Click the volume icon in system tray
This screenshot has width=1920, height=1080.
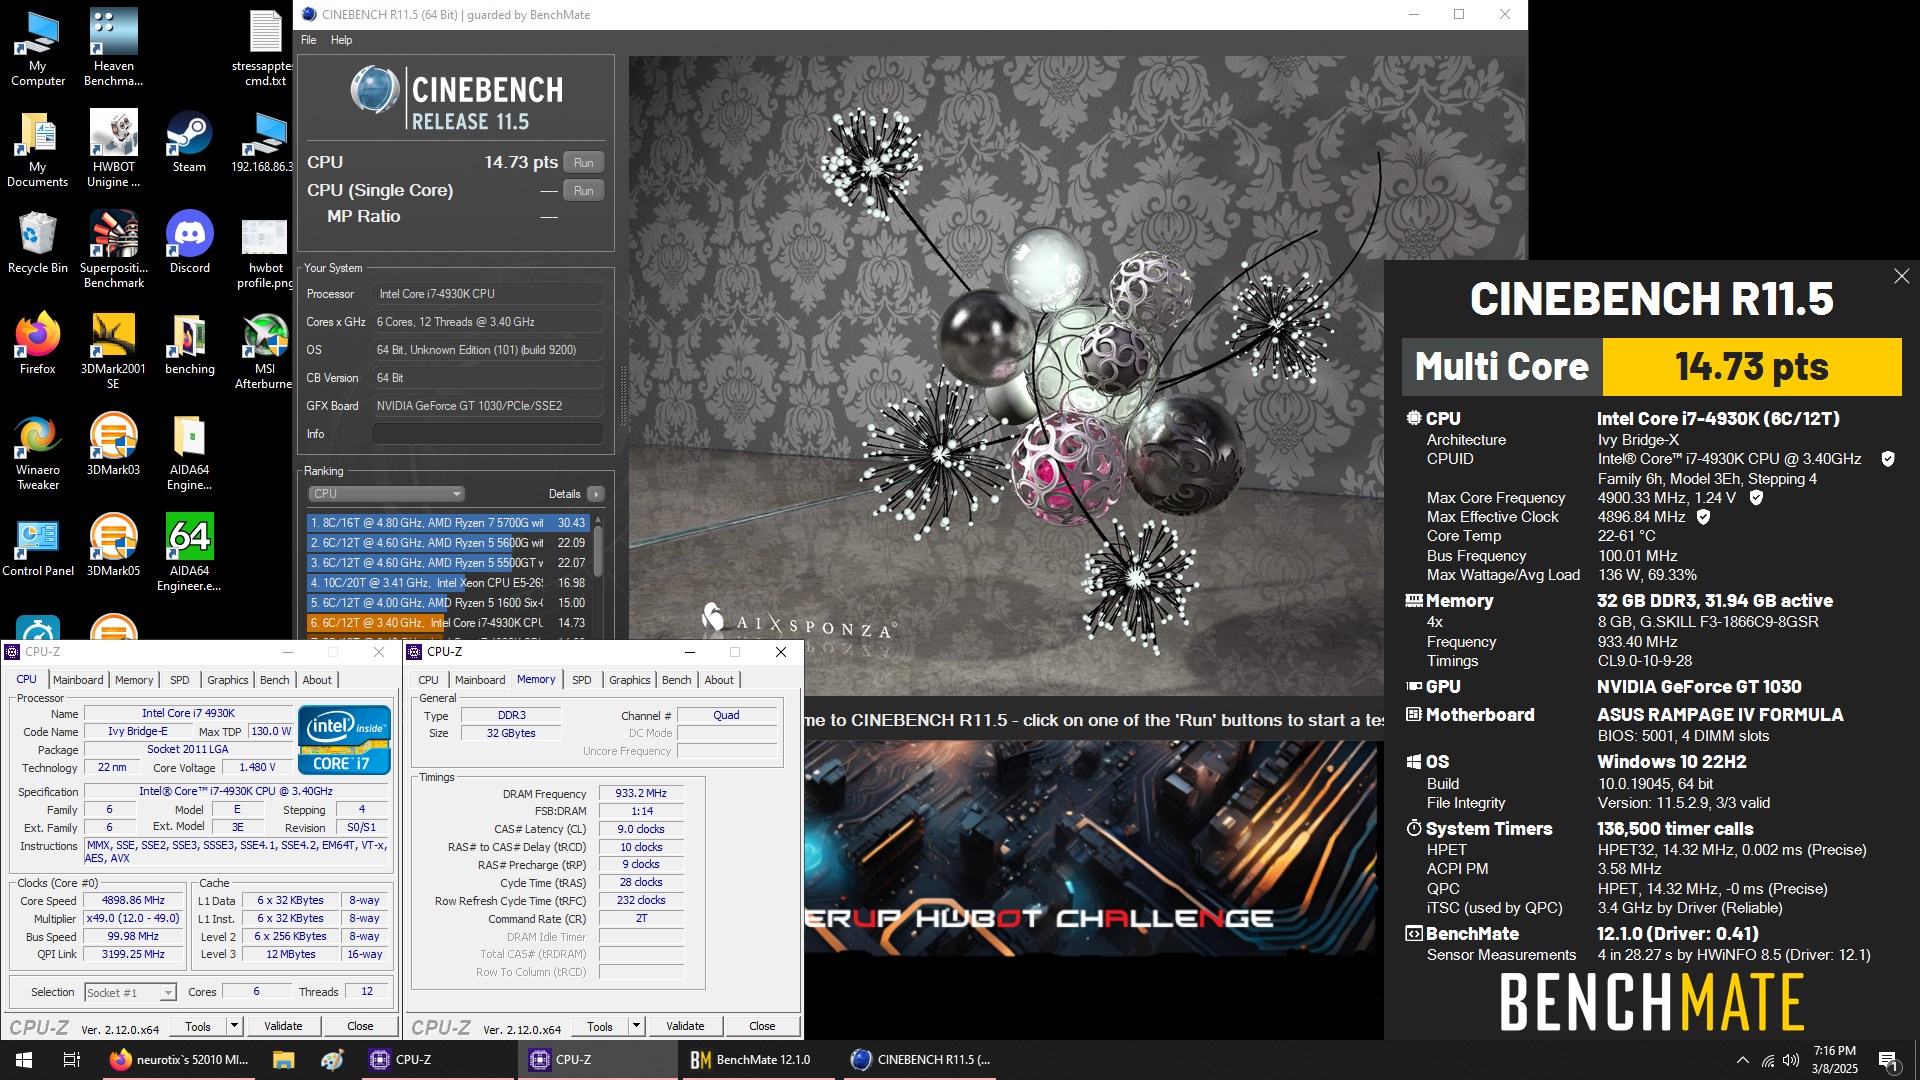(1790, 1060)
